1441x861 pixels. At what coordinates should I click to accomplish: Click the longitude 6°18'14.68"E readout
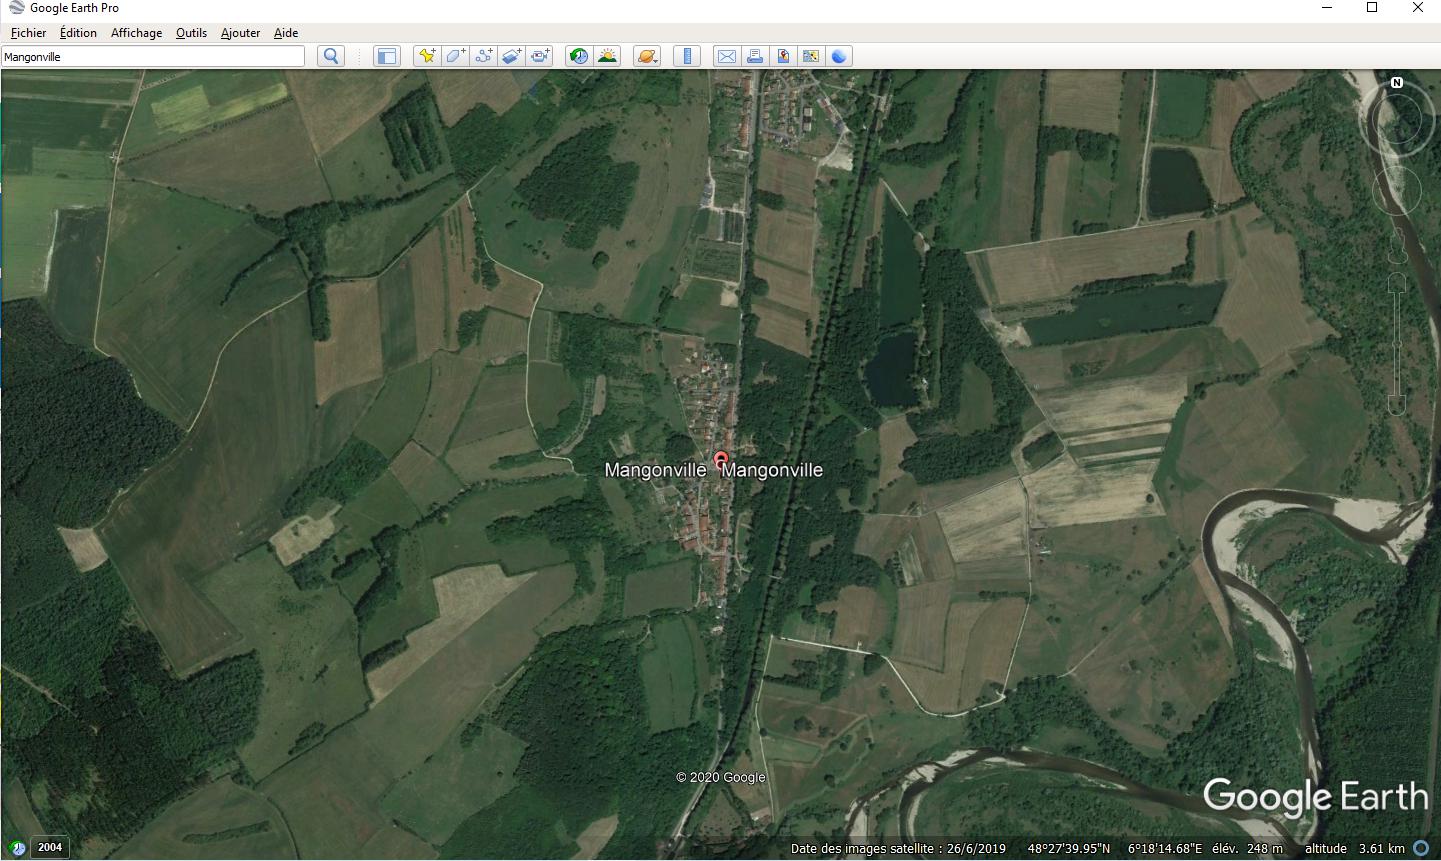point(1165,849)
